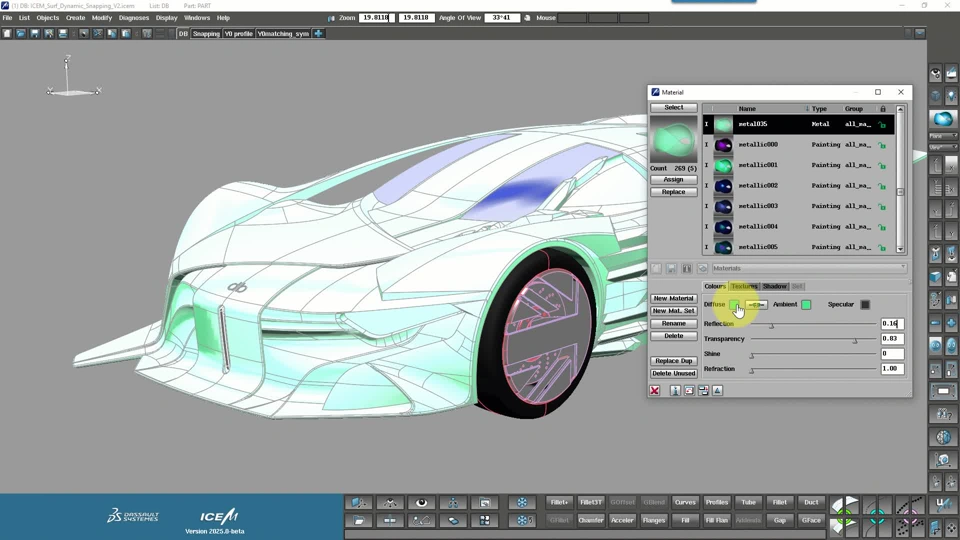This screenshot has width=960, height=540.
Task: Click the Name column header in material list
Action: [747, 109]
